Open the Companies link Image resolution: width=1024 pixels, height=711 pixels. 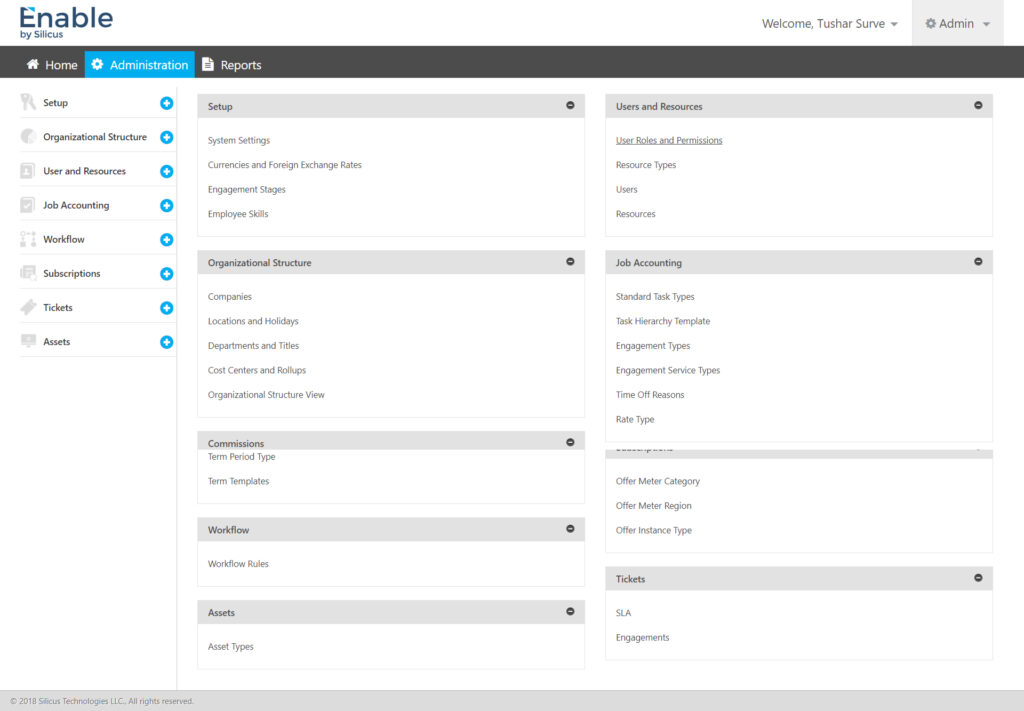coord(229,296)
